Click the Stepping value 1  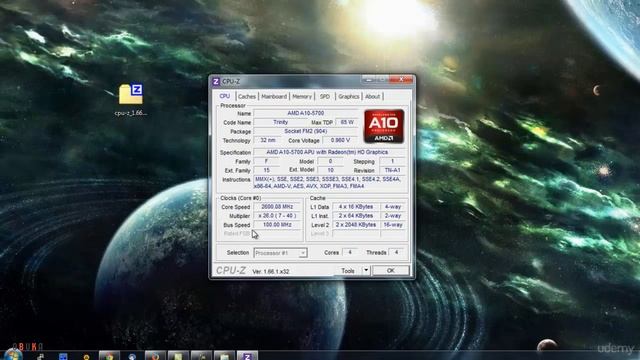click(x=393, y=162)
